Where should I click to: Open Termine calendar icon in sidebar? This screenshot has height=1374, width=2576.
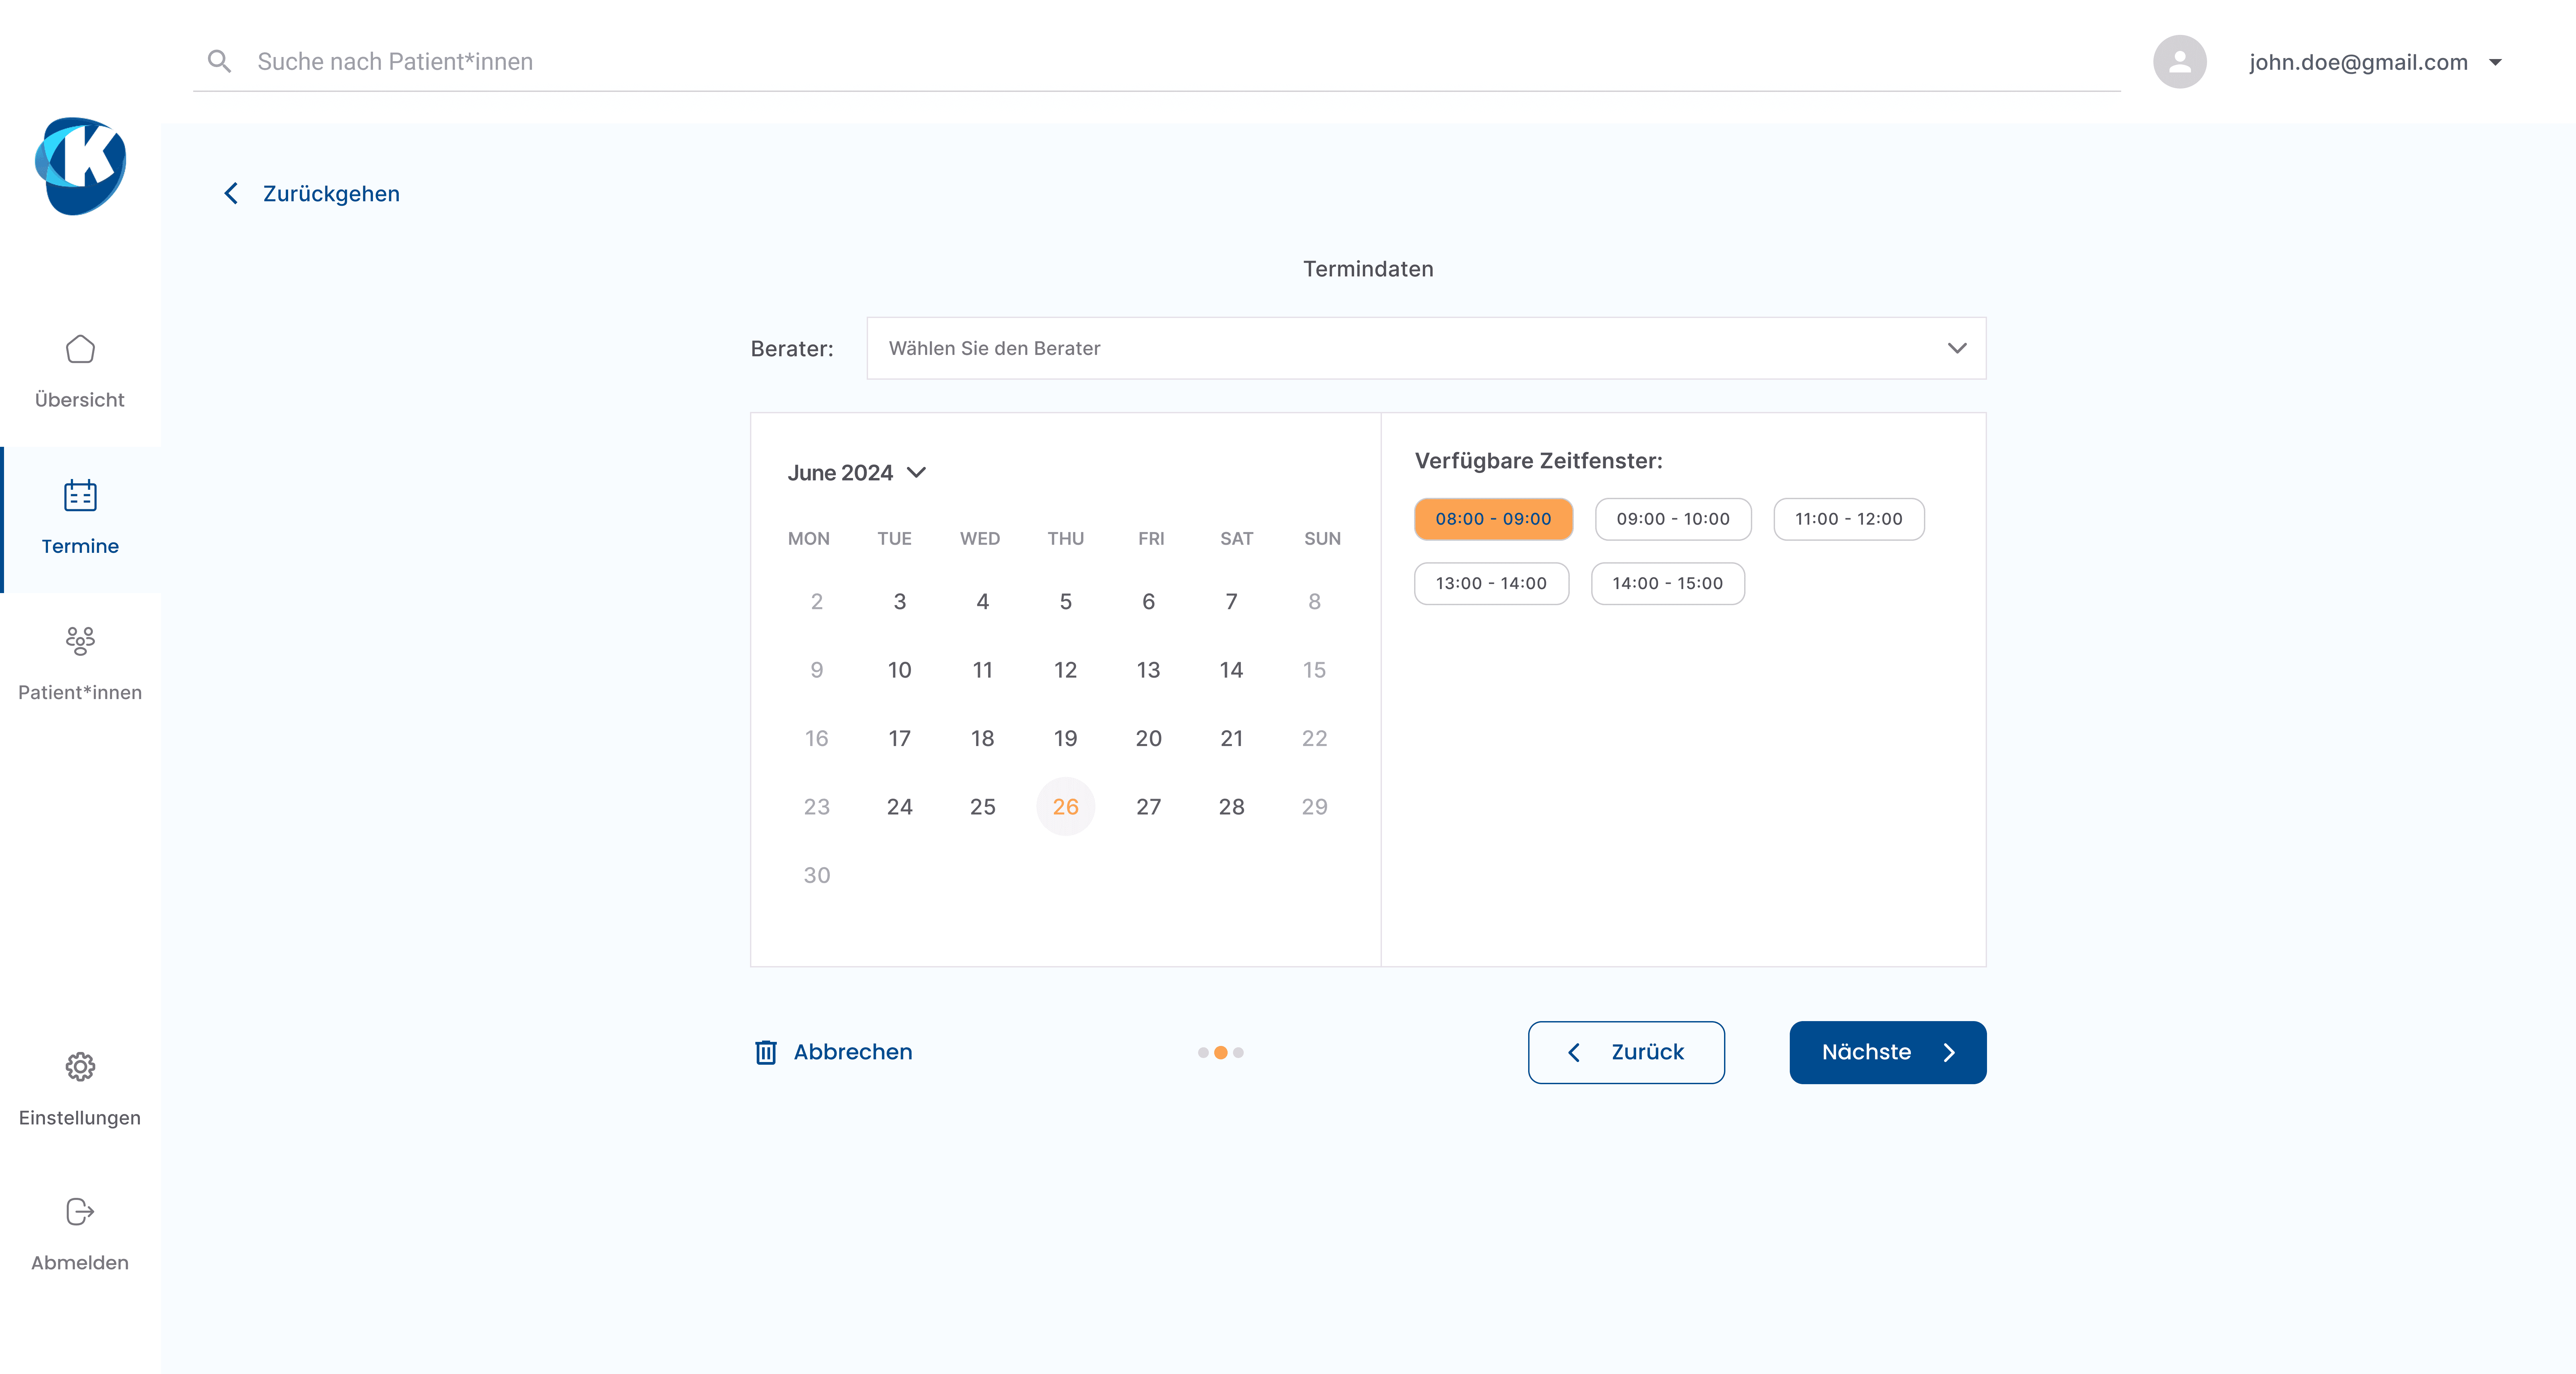(80, 495)
